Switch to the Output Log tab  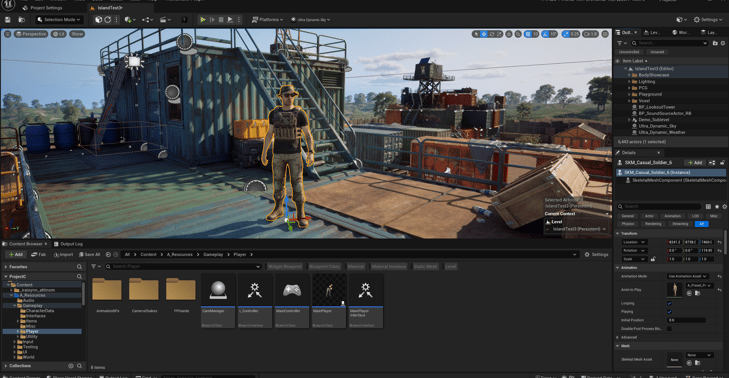pos(68,244)
